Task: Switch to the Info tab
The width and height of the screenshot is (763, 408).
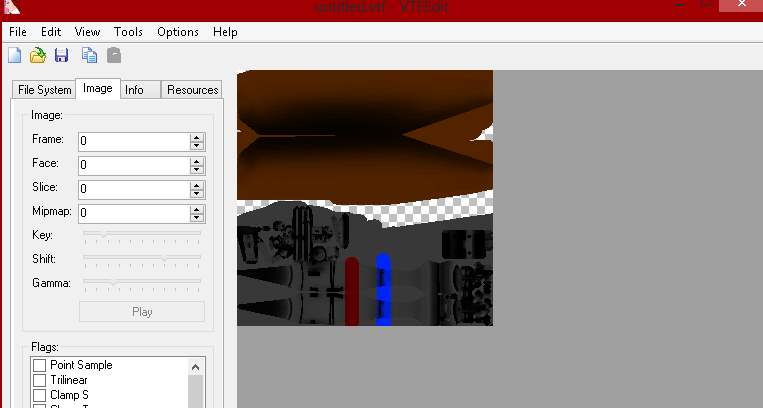Action: pyautogui.click(x=140, y=90)
